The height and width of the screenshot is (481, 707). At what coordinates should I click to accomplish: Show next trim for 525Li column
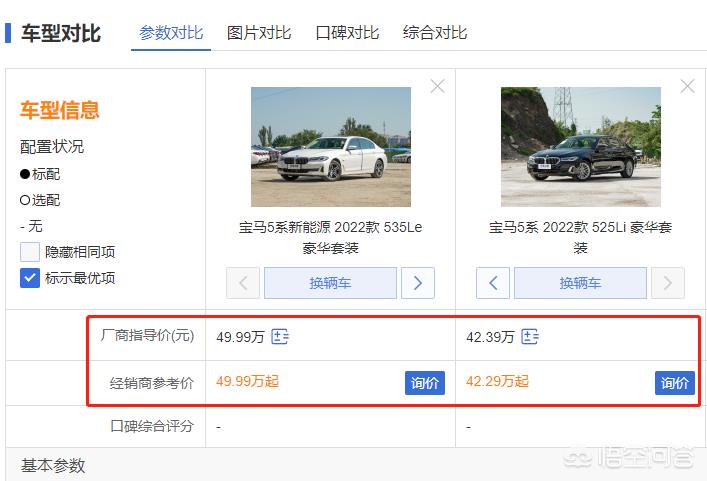click(668, 283)
